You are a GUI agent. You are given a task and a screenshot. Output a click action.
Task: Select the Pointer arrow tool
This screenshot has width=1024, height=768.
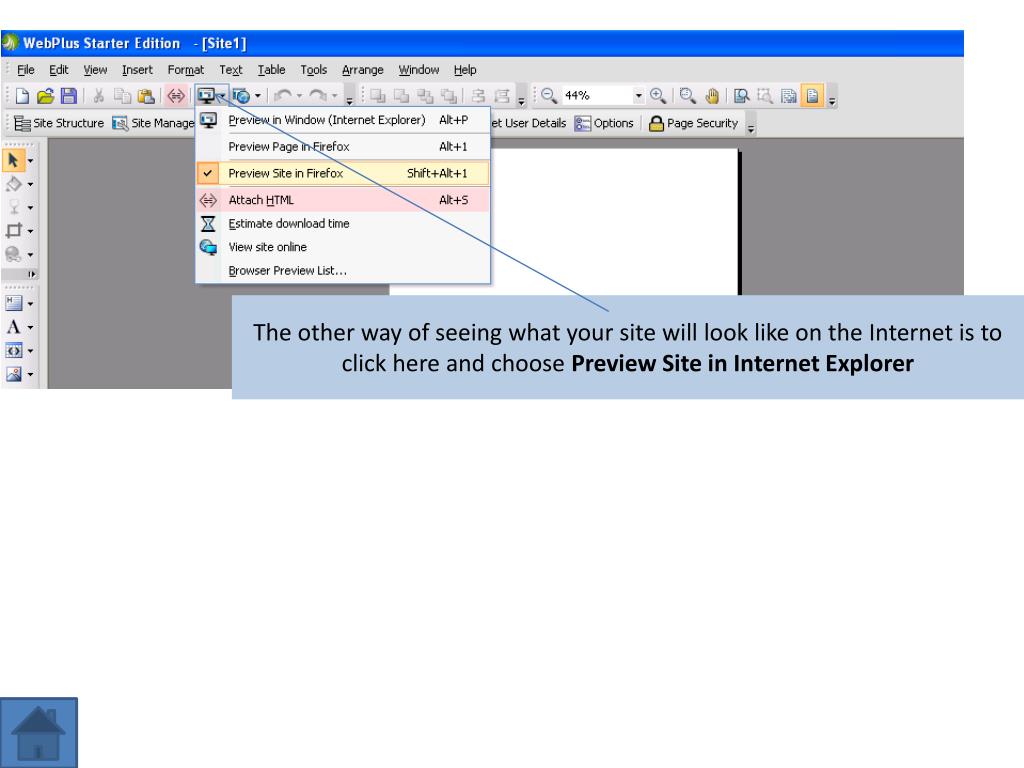(x=13, y=160)
